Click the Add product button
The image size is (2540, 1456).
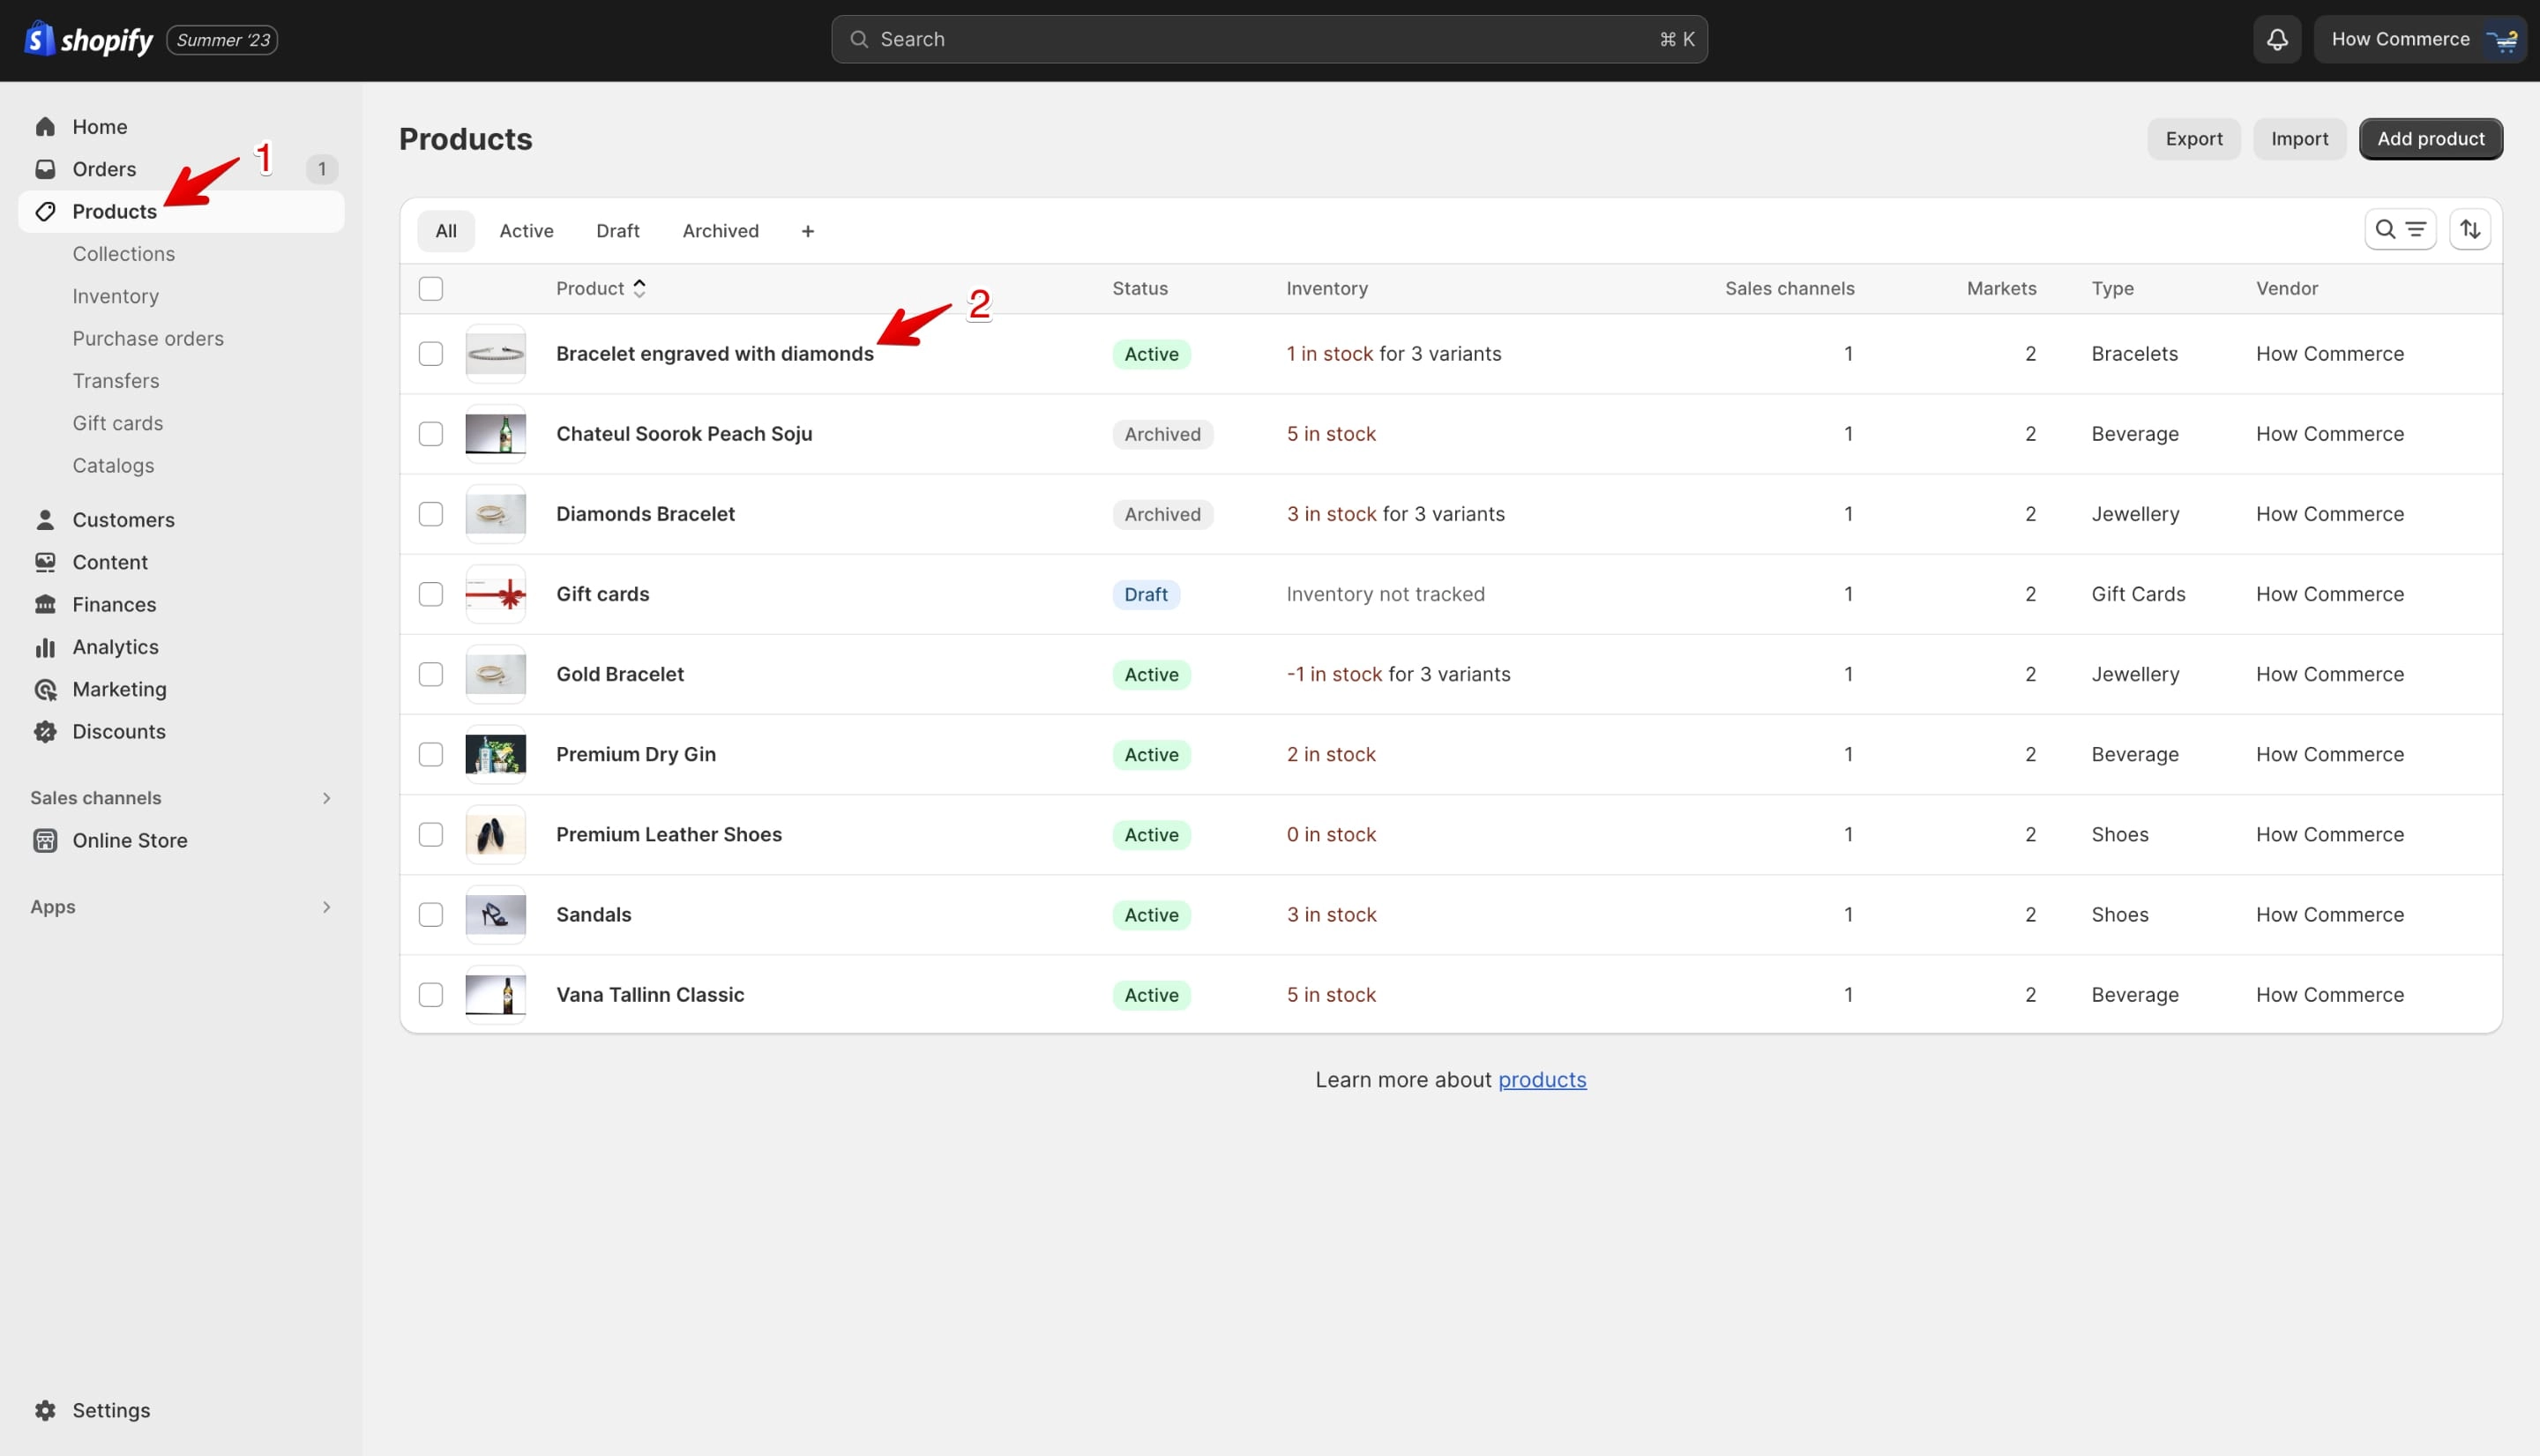pyautogui.click(x=2430, y=139)
